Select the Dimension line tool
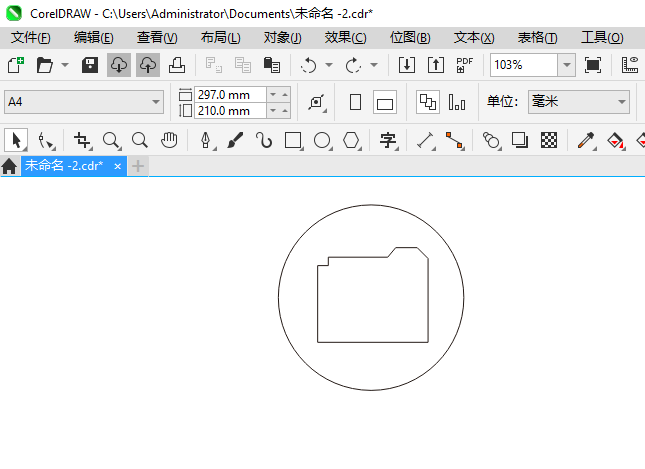Image resolution: width=645 pixels, height=469 pixels. pyautogui.click(x=425, y=141)
